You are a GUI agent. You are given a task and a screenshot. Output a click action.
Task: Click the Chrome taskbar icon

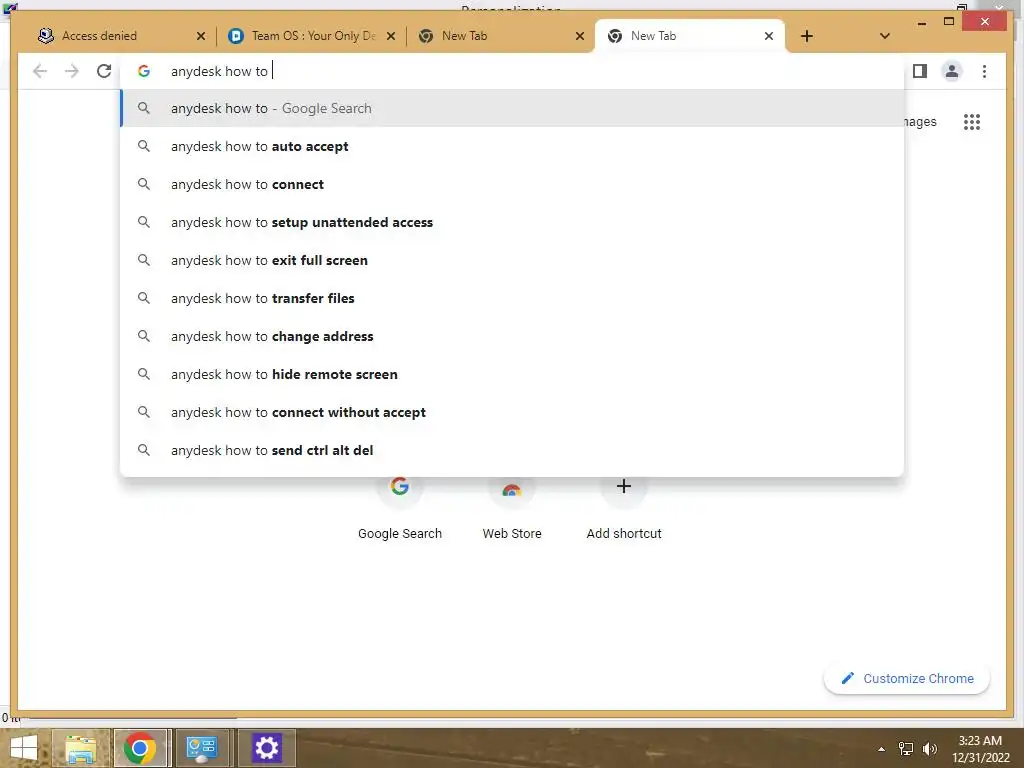139,748
